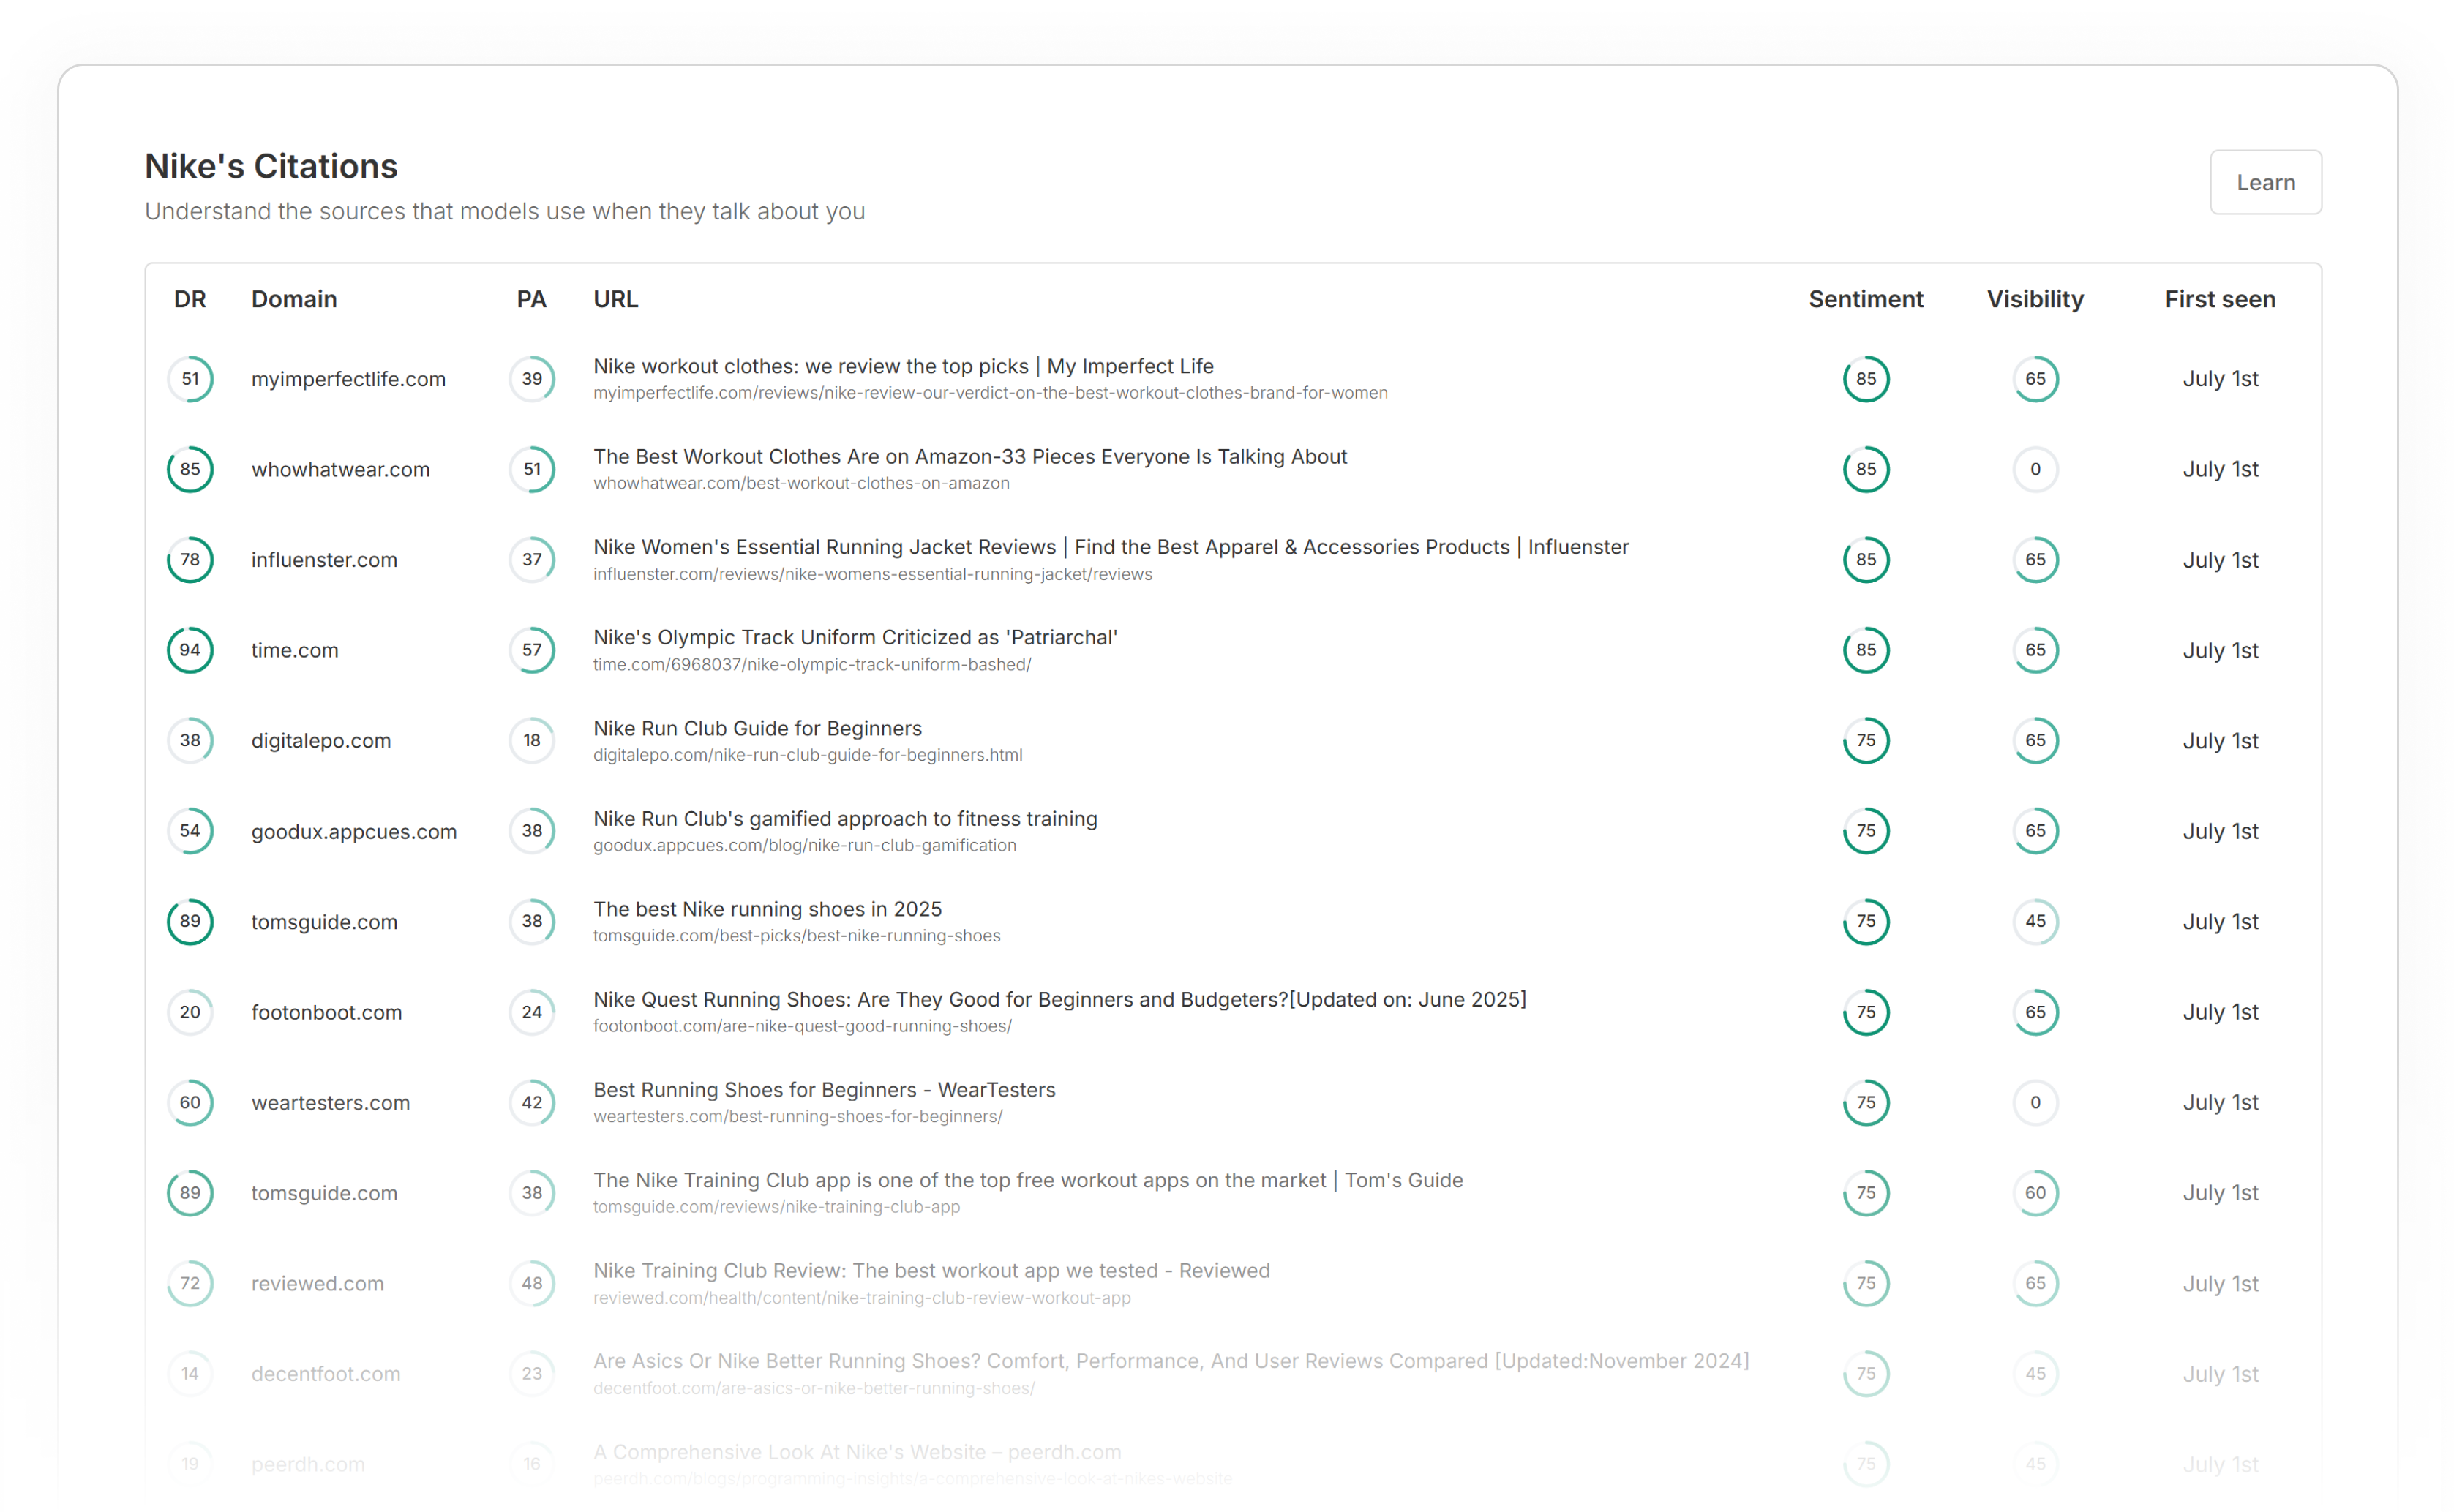This screenshot has width=2454, height=1512.
Task: Open the Nike Run Club Guide for Beginners link
Action: 757,728
